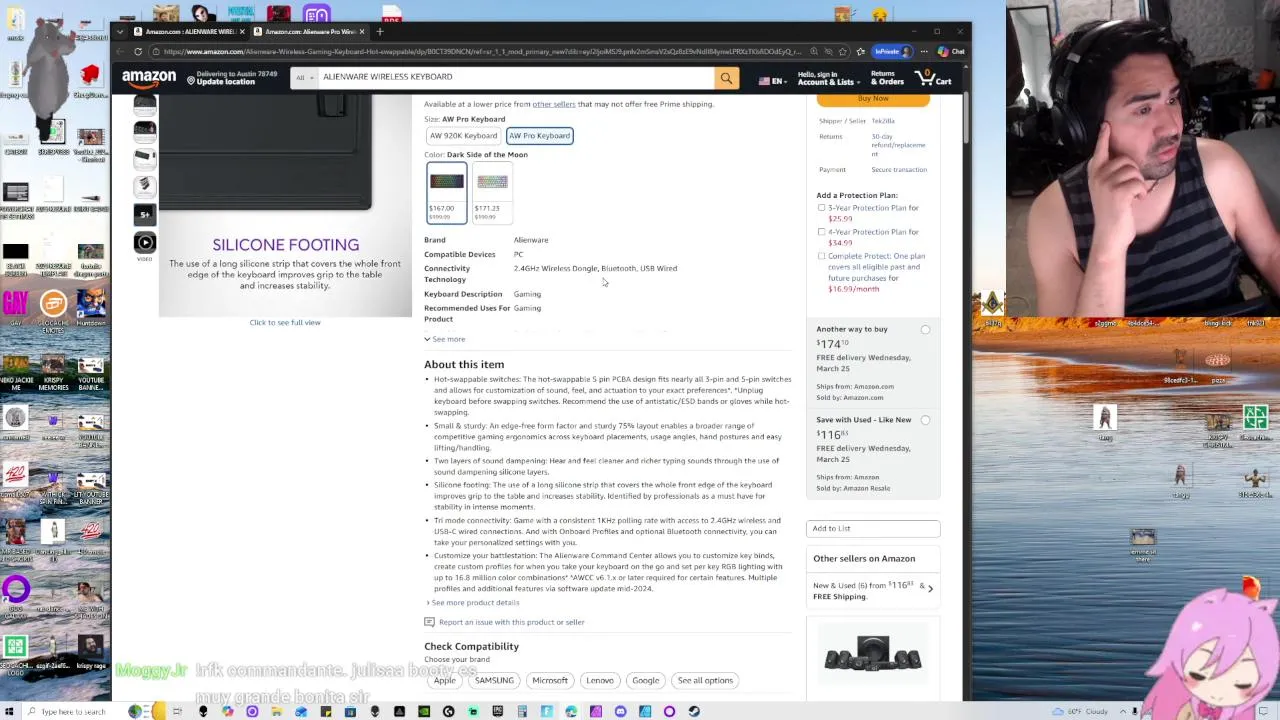Filter compatibility by Microsoft brand

coord(550,680)
